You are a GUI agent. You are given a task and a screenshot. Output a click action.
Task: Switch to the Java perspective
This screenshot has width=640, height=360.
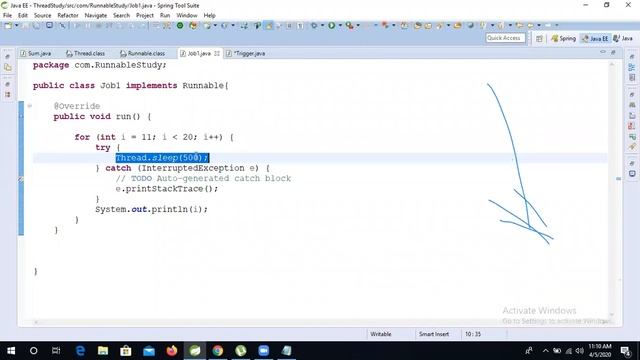coord(623,38)
